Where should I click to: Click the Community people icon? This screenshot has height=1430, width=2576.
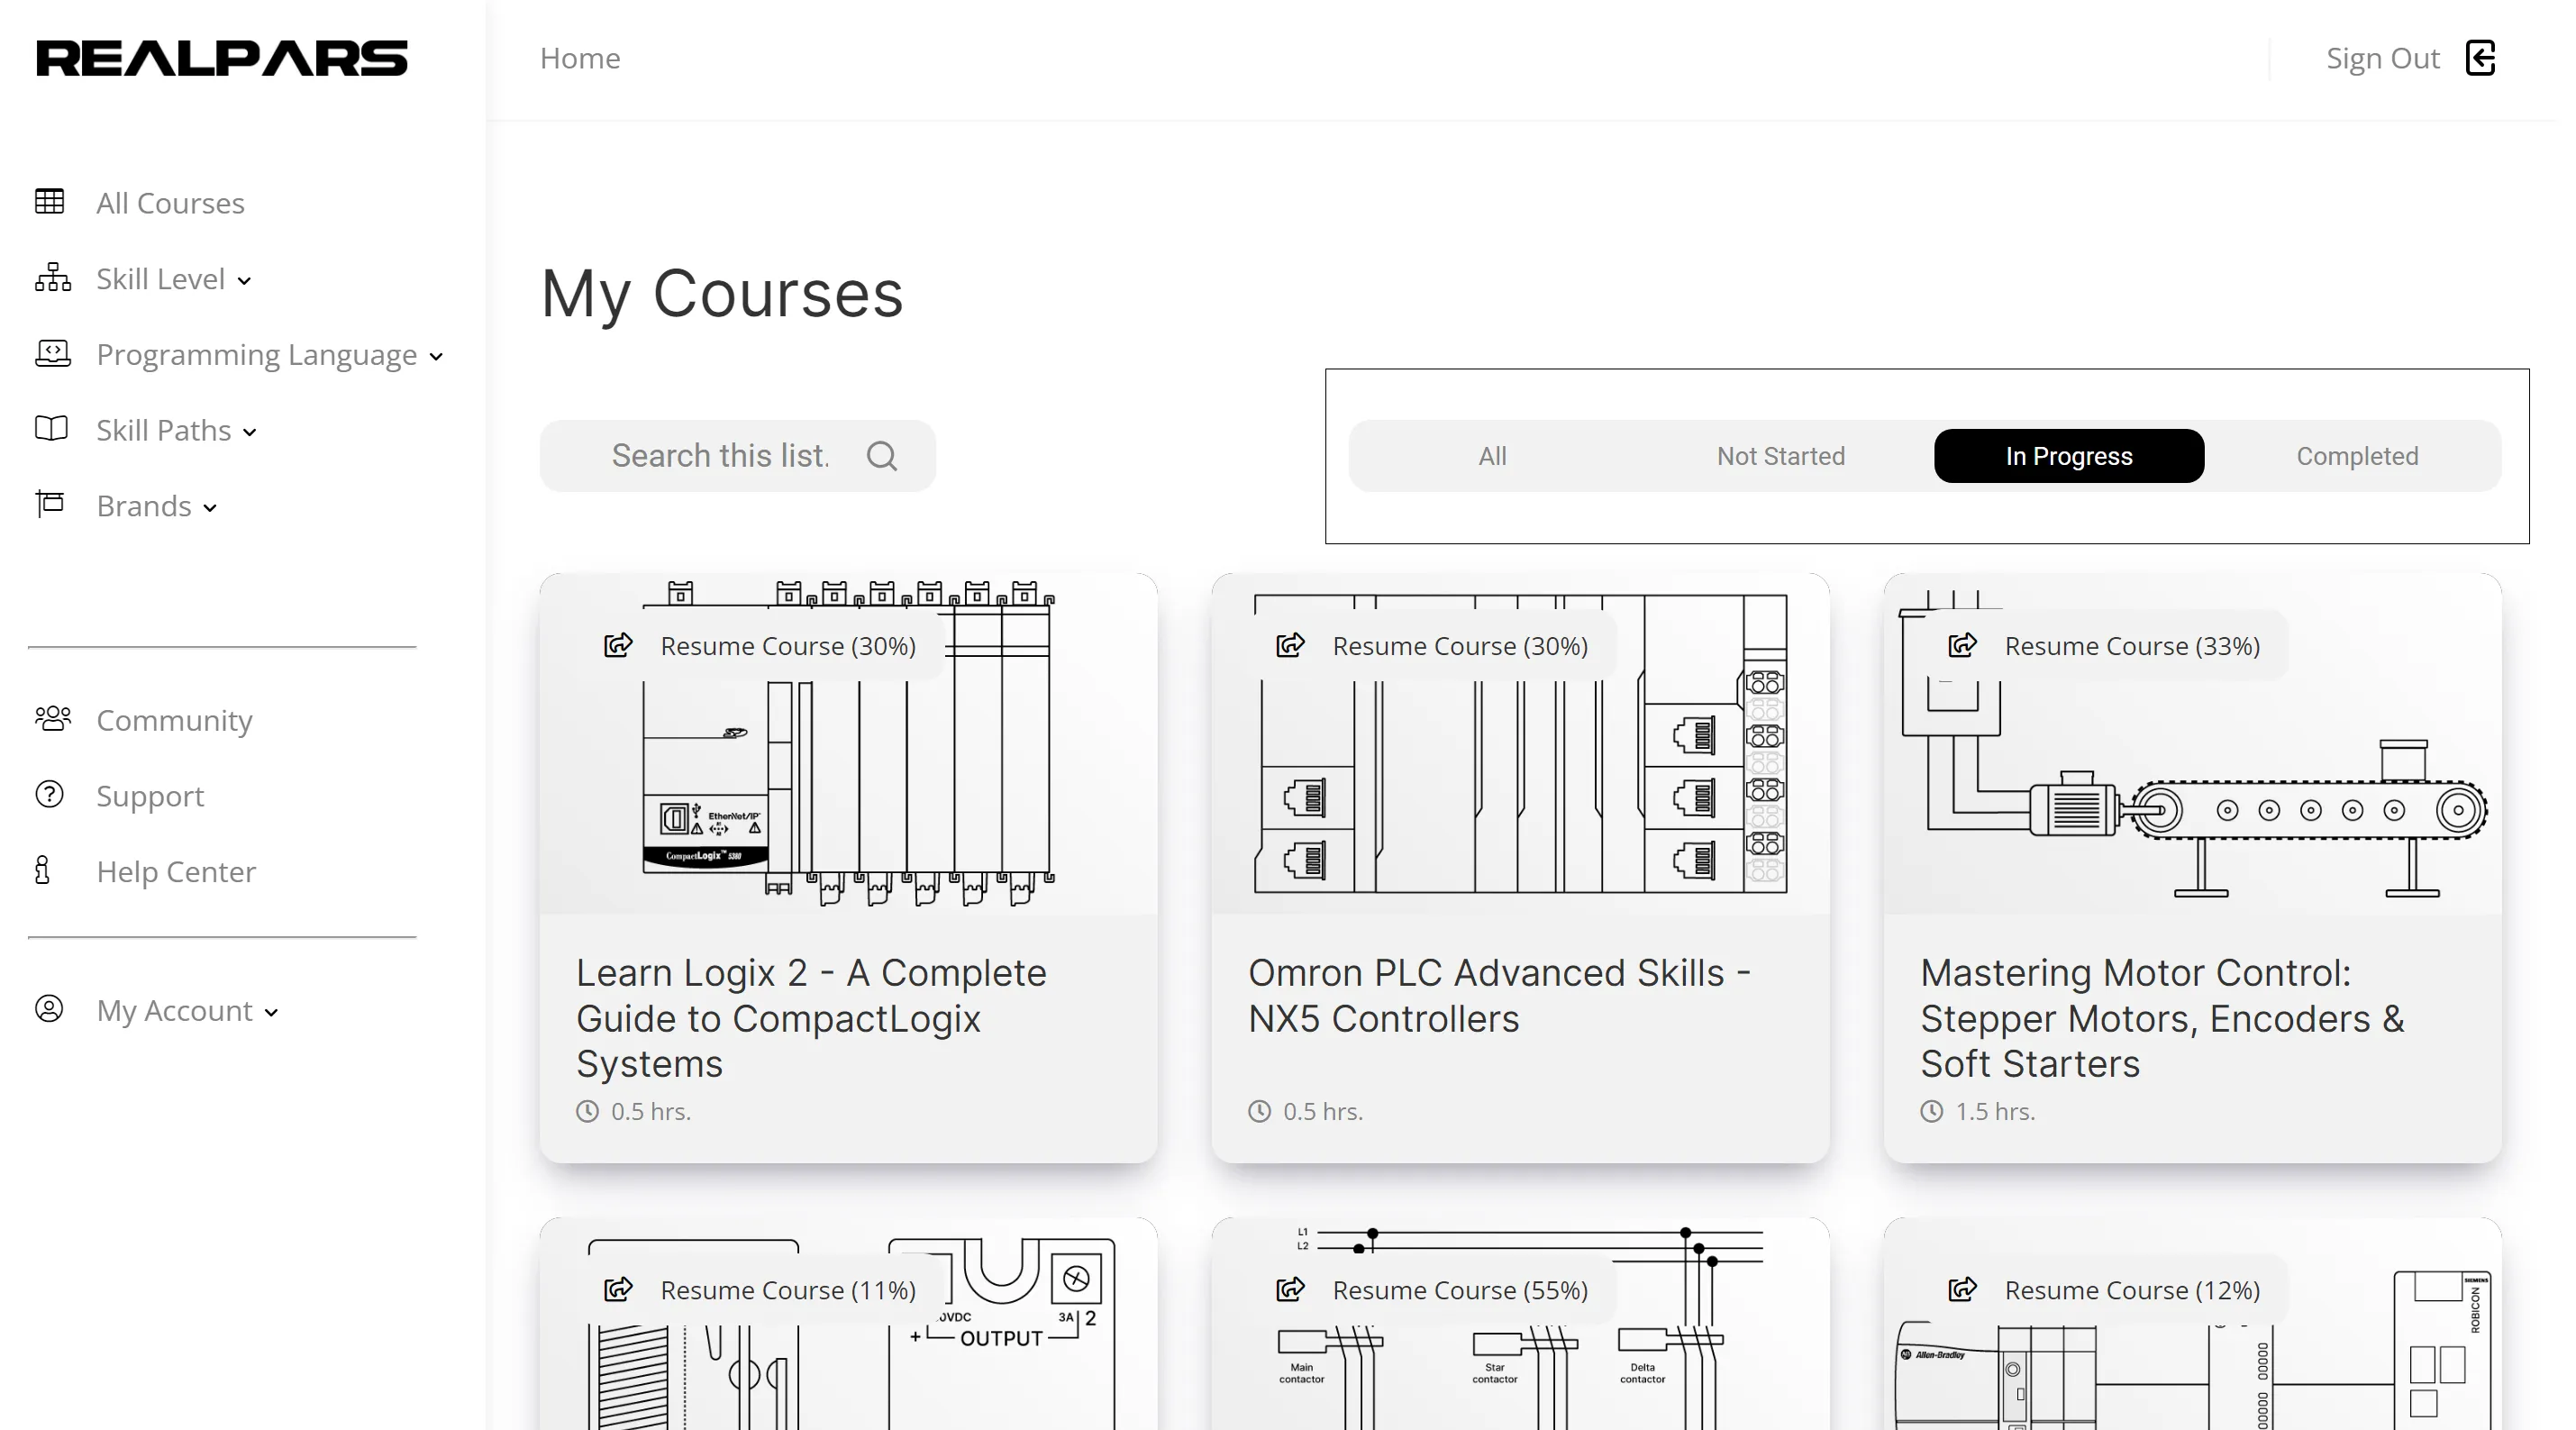point(52,719)
